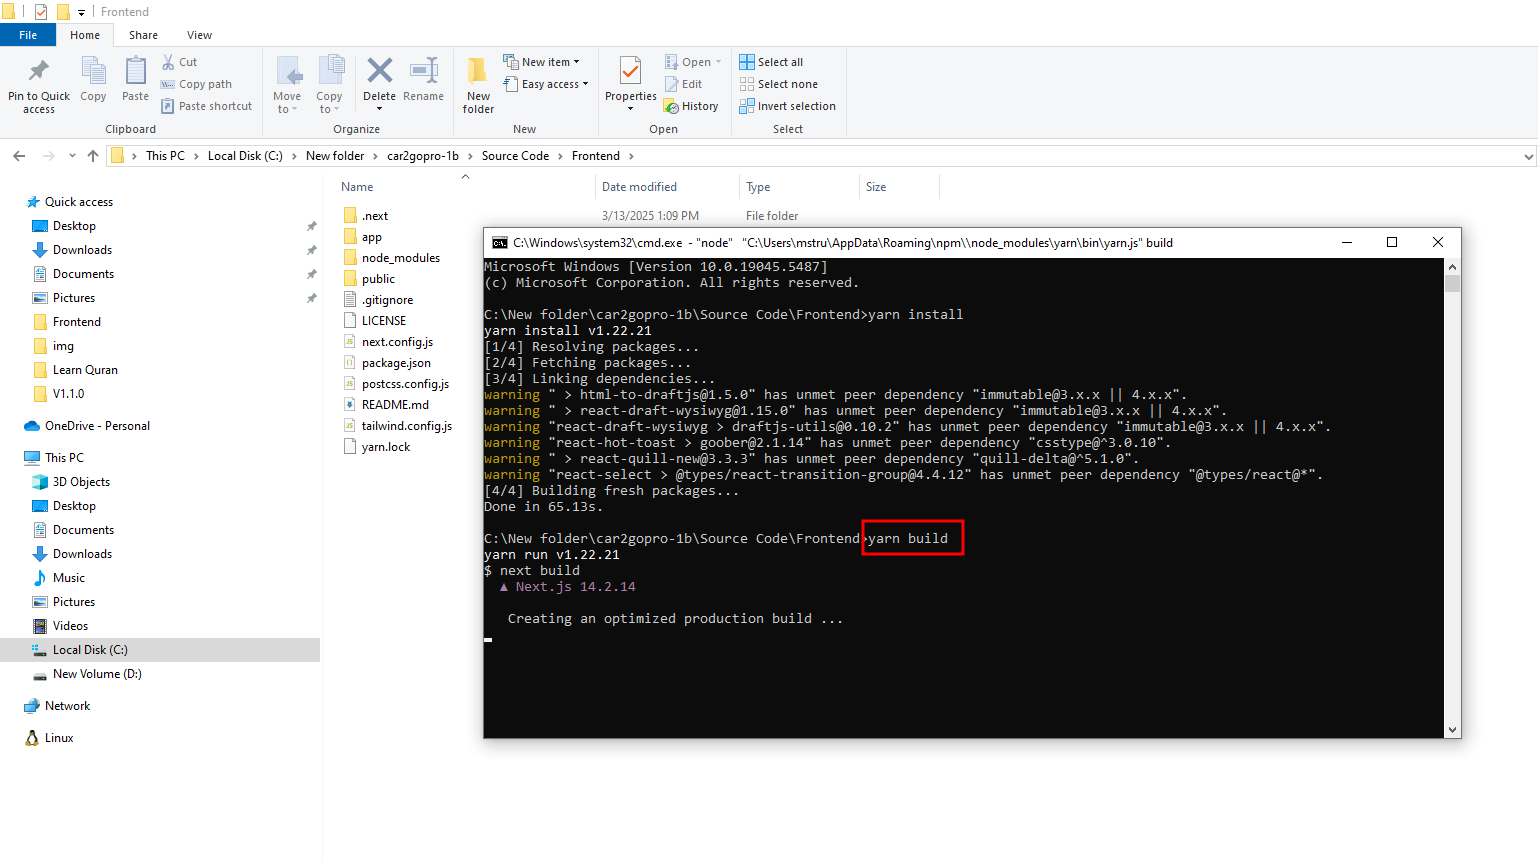
Task: Switch to the Home ribbon tab
Action: click(x=85, y=35)
